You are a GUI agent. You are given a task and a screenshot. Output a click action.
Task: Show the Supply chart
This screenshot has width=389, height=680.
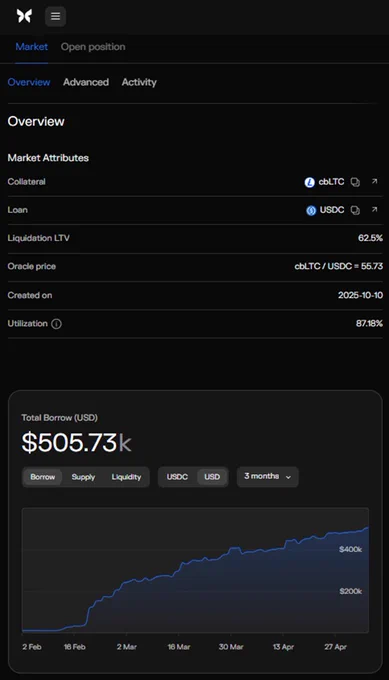83,477
